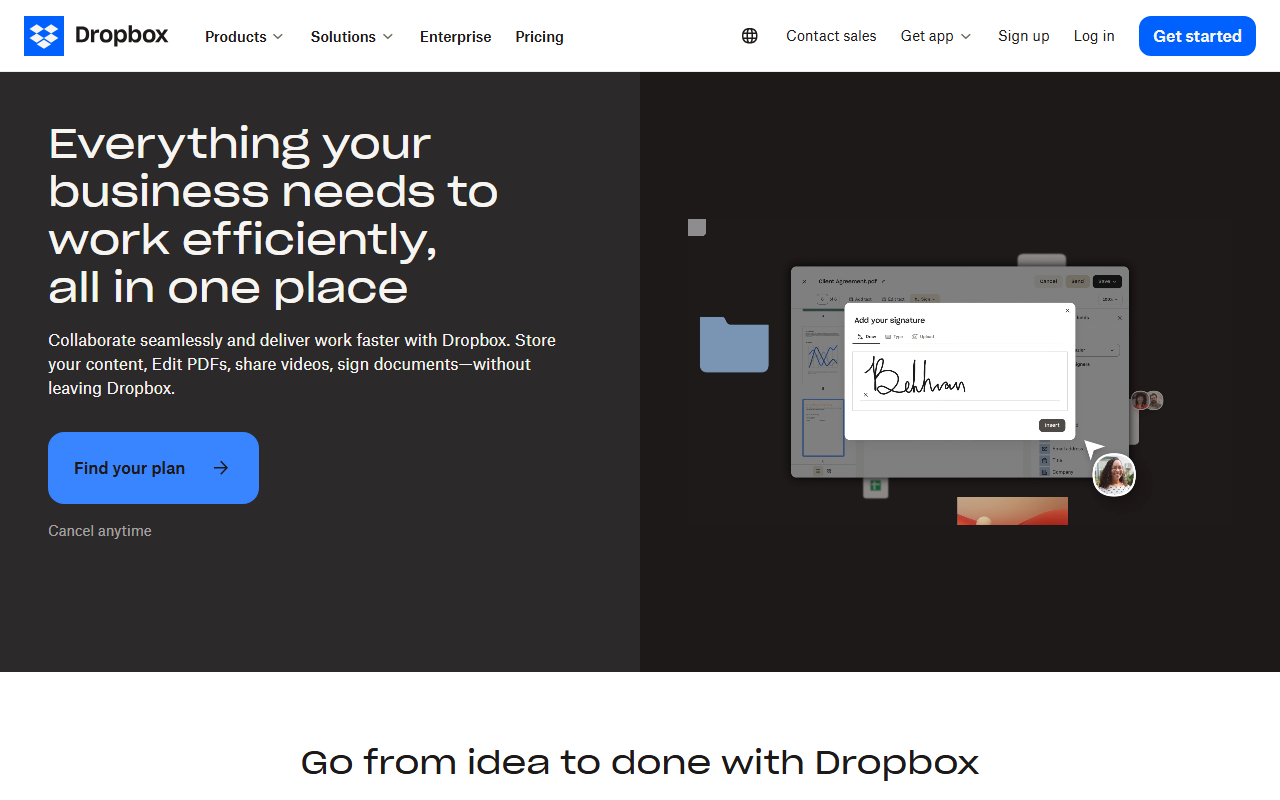
Task: Close the Add your signature dialog
Action: pyautogui.click(x=1067, y=311)
